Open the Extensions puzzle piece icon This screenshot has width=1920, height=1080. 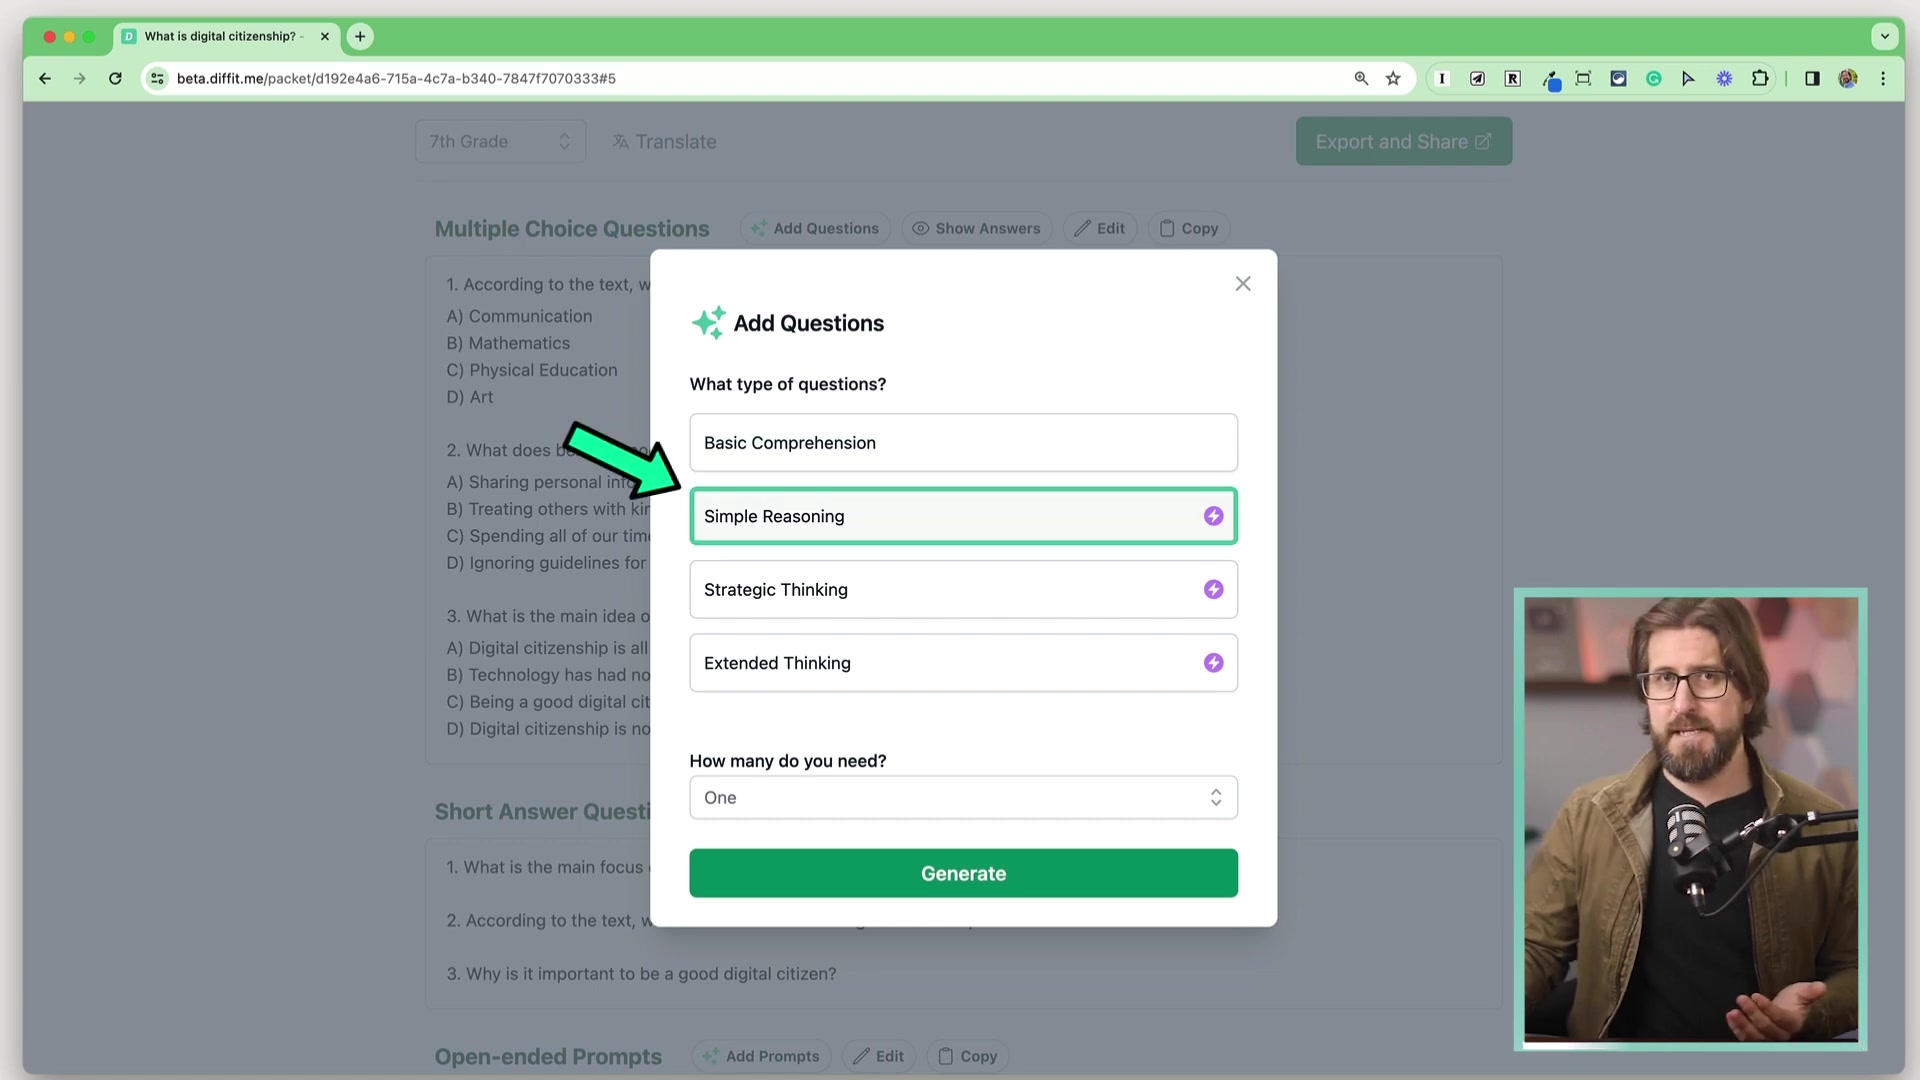click(1760, 78)
